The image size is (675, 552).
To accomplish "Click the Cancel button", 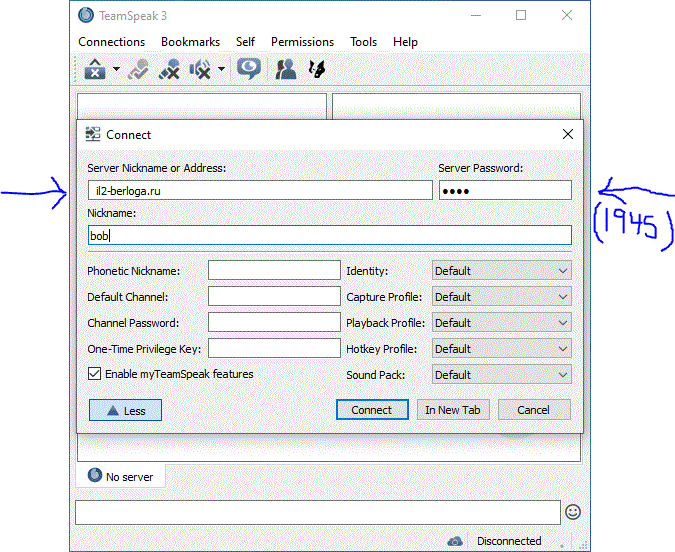I will (534, 410).
